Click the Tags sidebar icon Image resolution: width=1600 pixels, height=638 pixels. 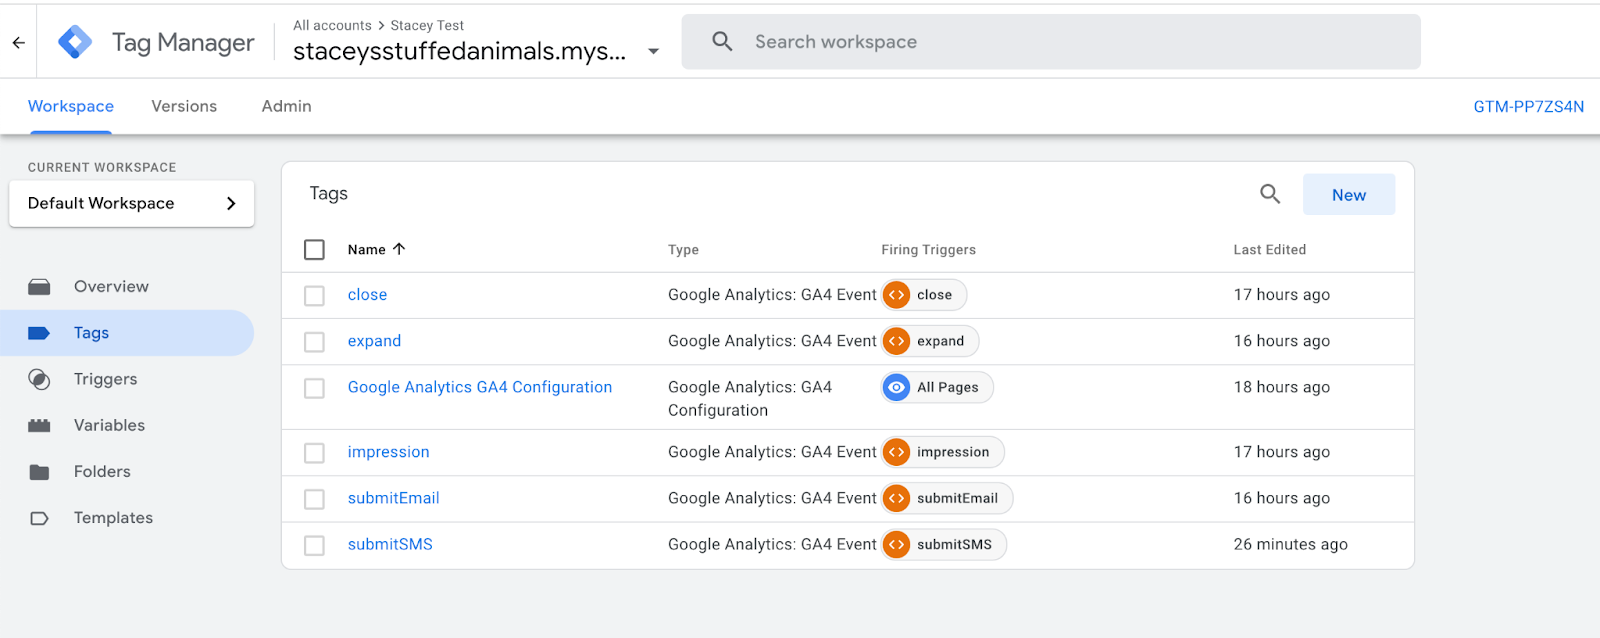[39, 333]
